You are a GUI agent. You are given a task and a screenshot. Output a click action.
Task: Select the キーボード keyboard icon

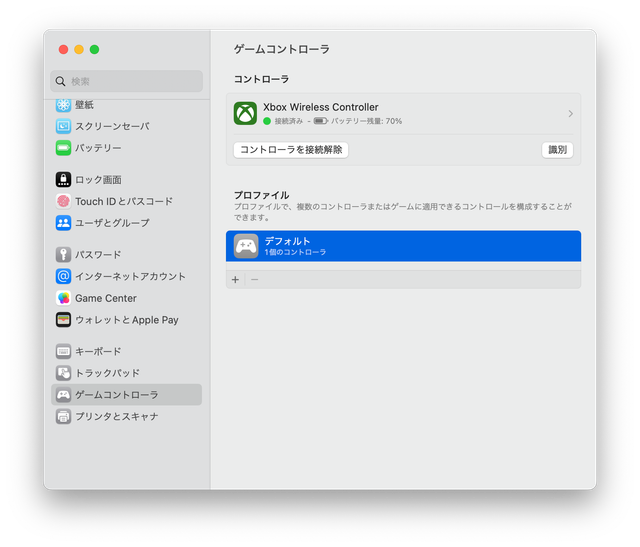63,351
